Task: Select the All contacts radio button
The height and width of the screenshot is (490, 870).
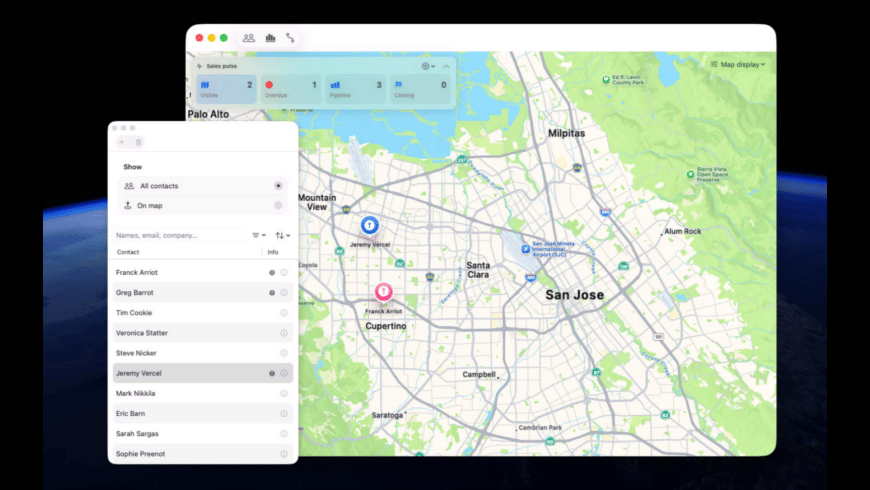Action: pyautogui.click(x=278, y=186)
